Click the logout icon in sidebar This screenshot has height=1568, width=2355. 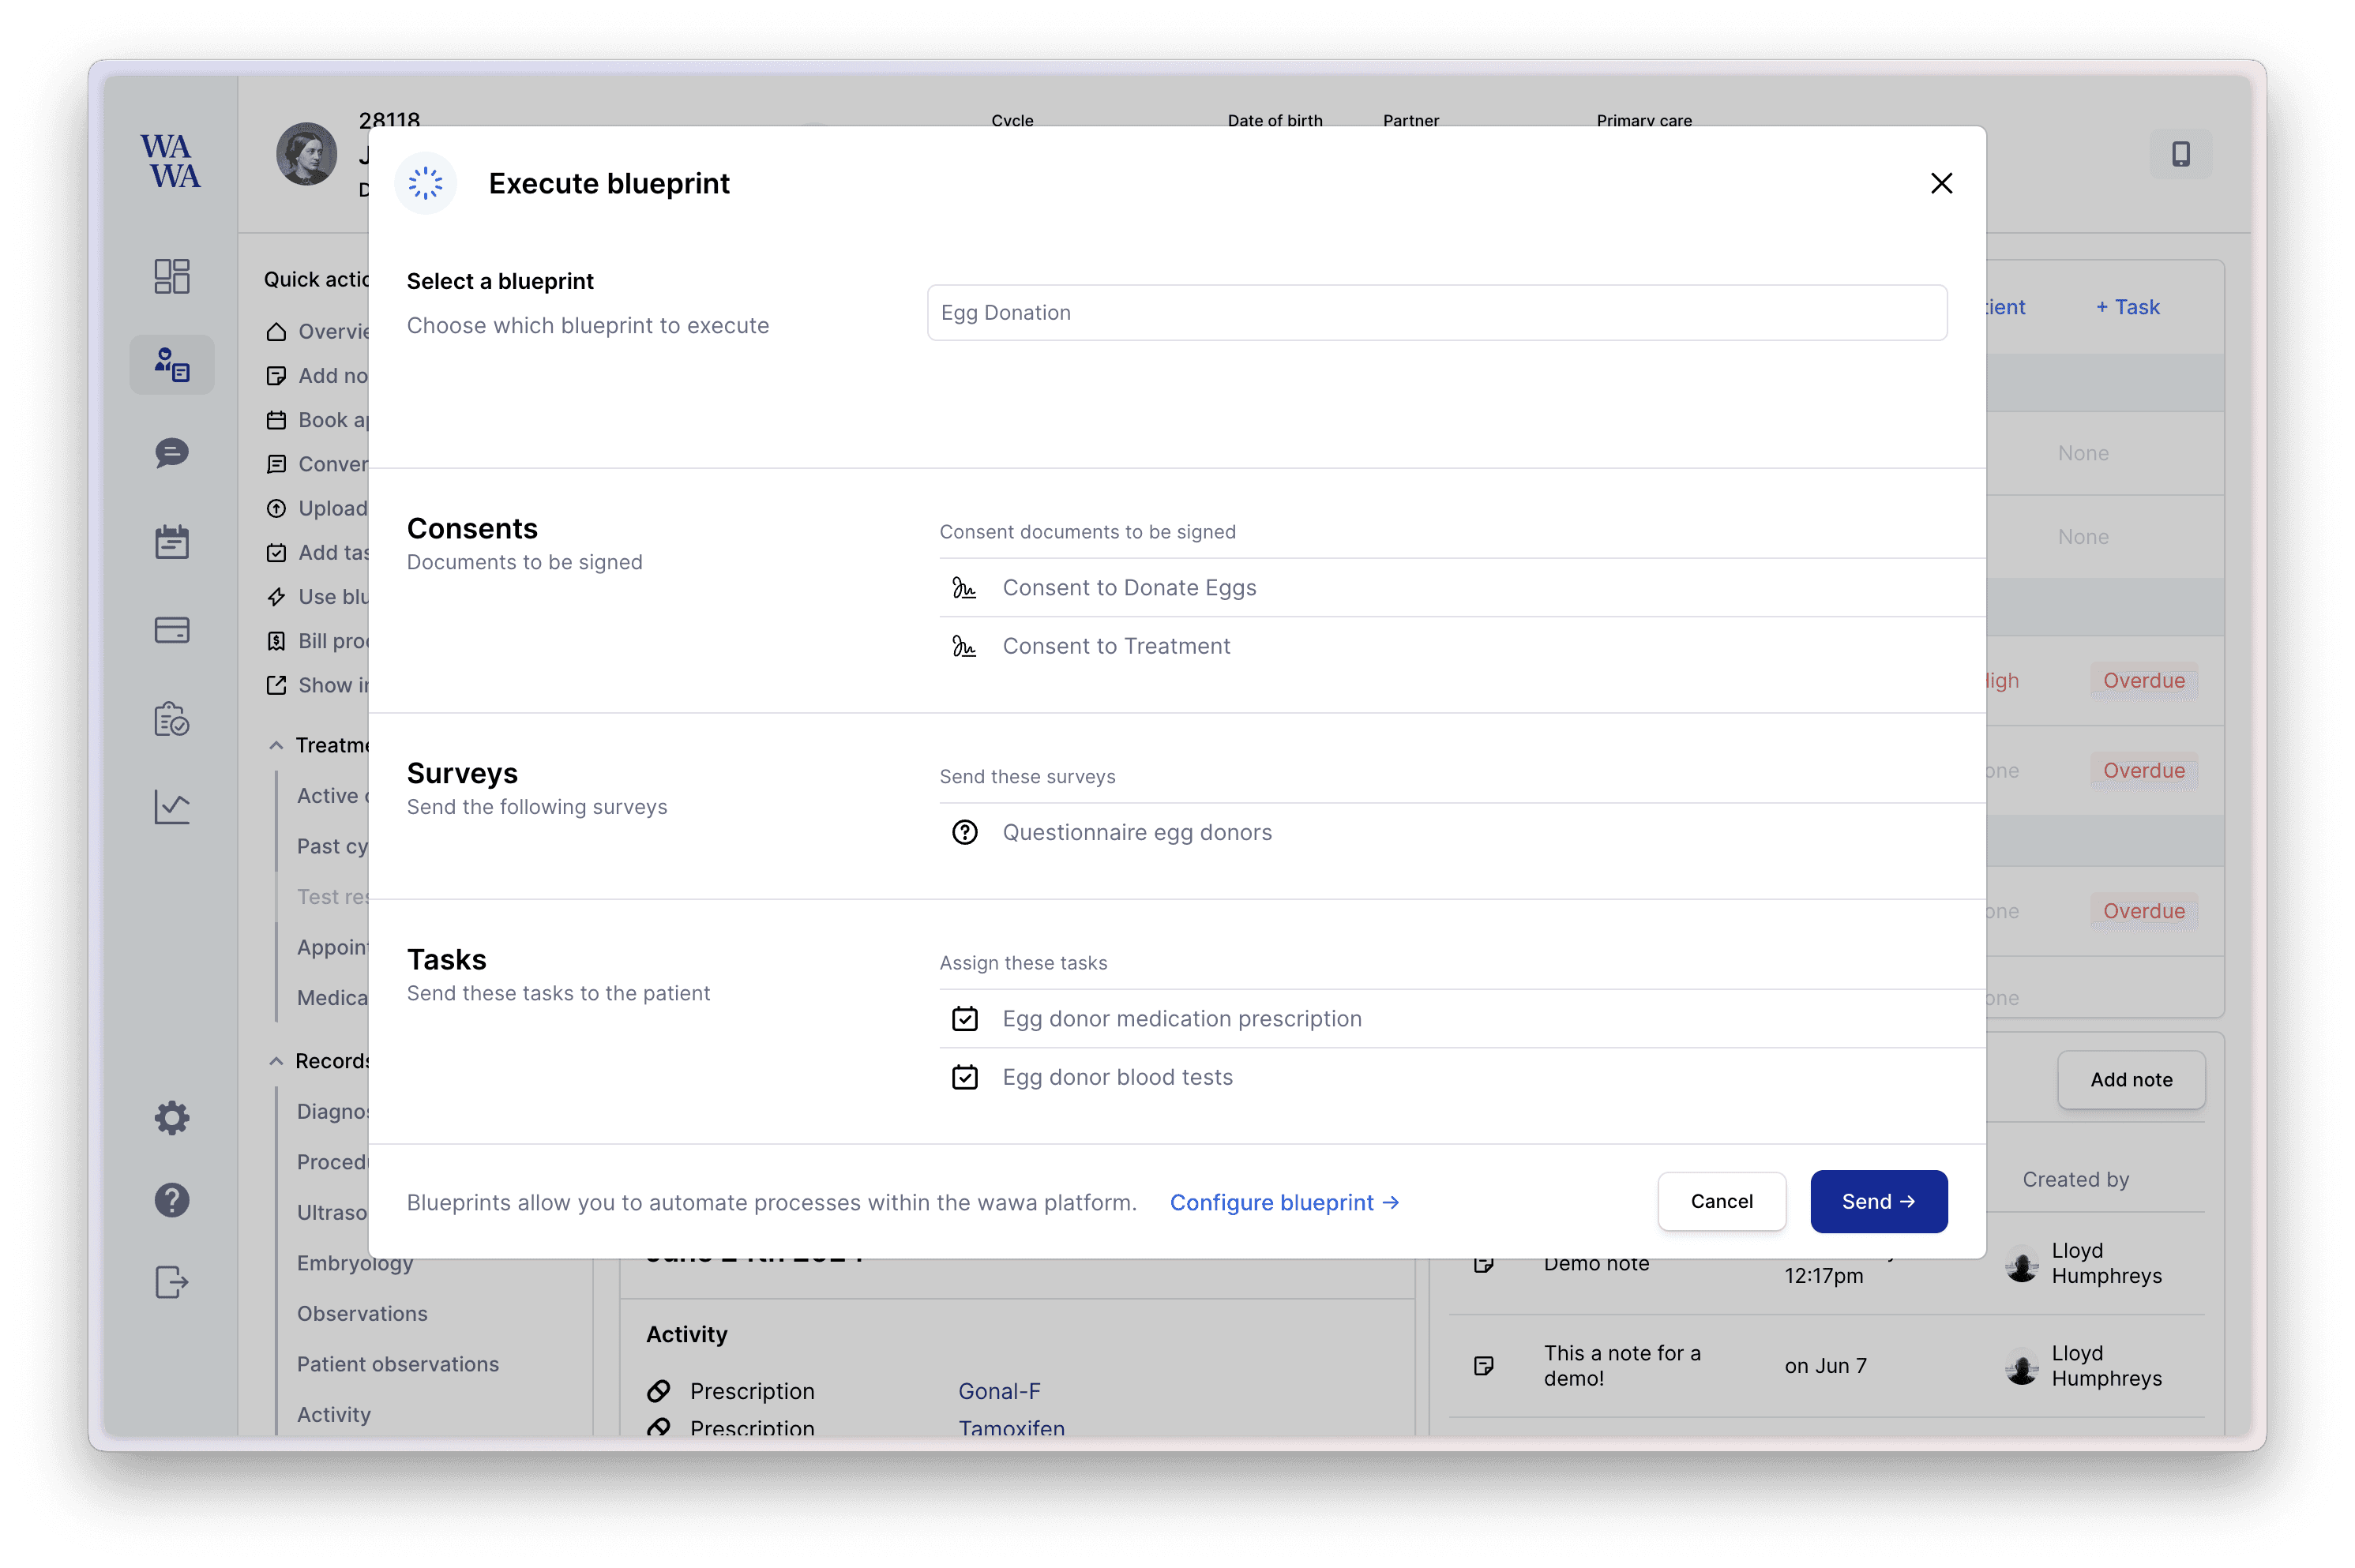click(172, 1282)
